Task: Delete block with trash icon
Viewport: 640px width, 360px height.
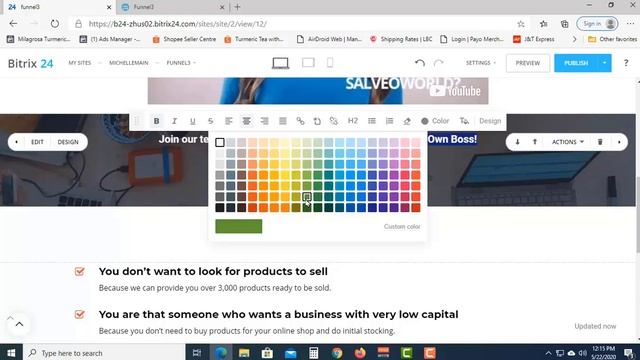Action: pyautogui.click(x=600, y=142)
